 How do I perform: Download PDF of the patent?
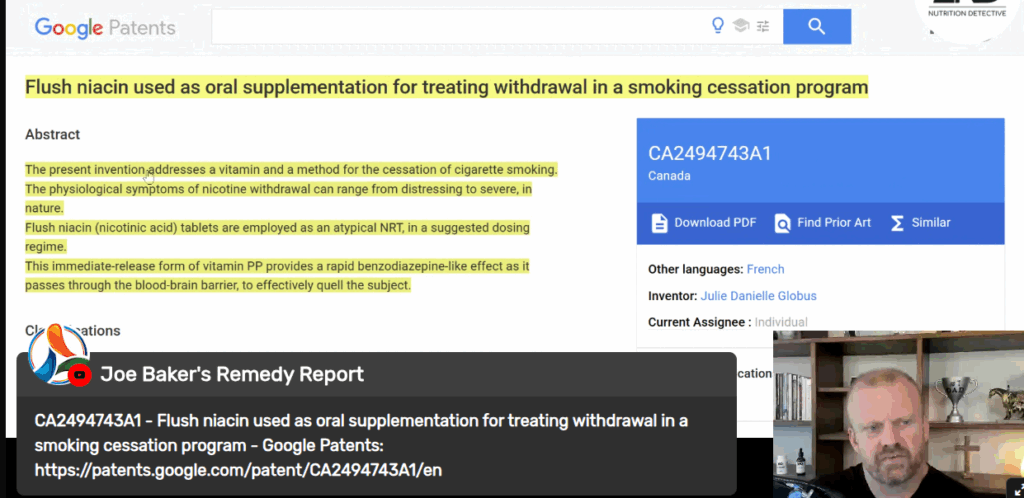click(704, 223)
